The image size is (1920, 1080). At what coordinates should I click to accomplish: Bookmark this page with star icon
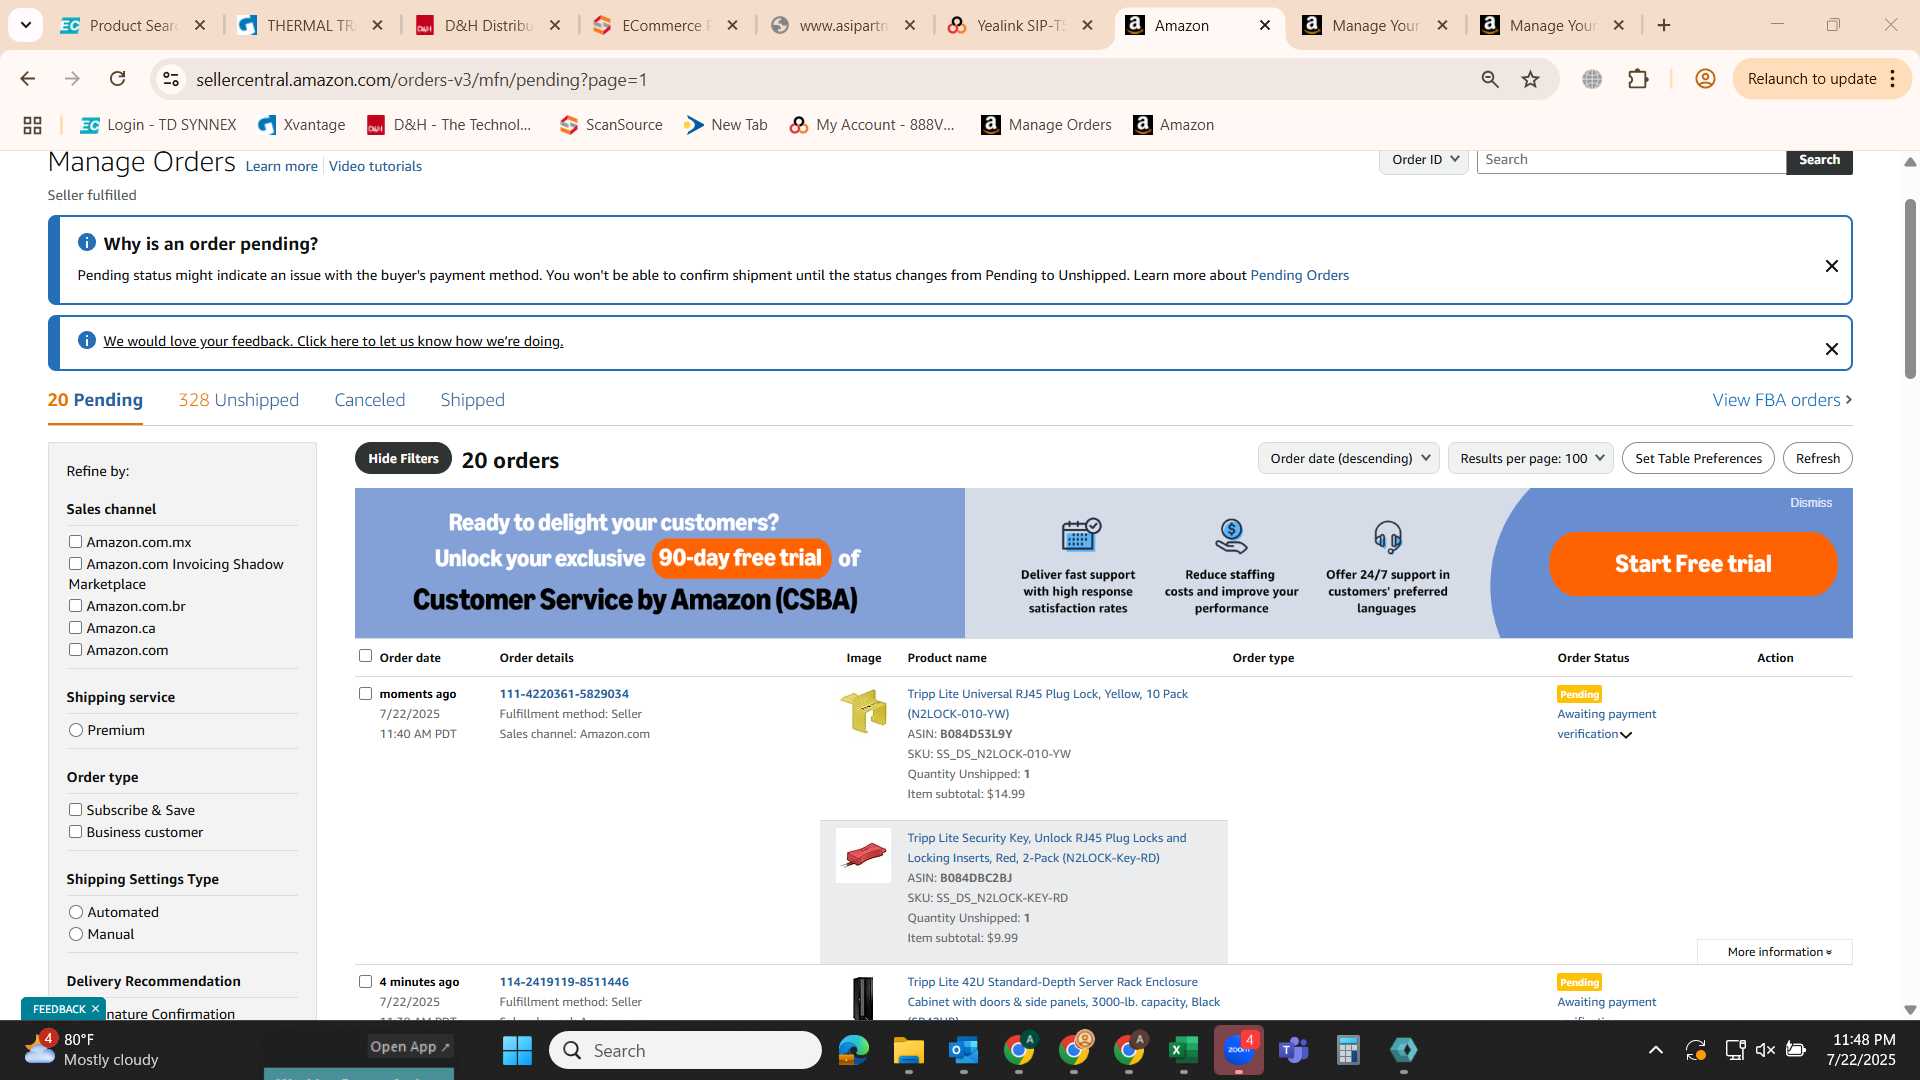tap(1530, 79)
